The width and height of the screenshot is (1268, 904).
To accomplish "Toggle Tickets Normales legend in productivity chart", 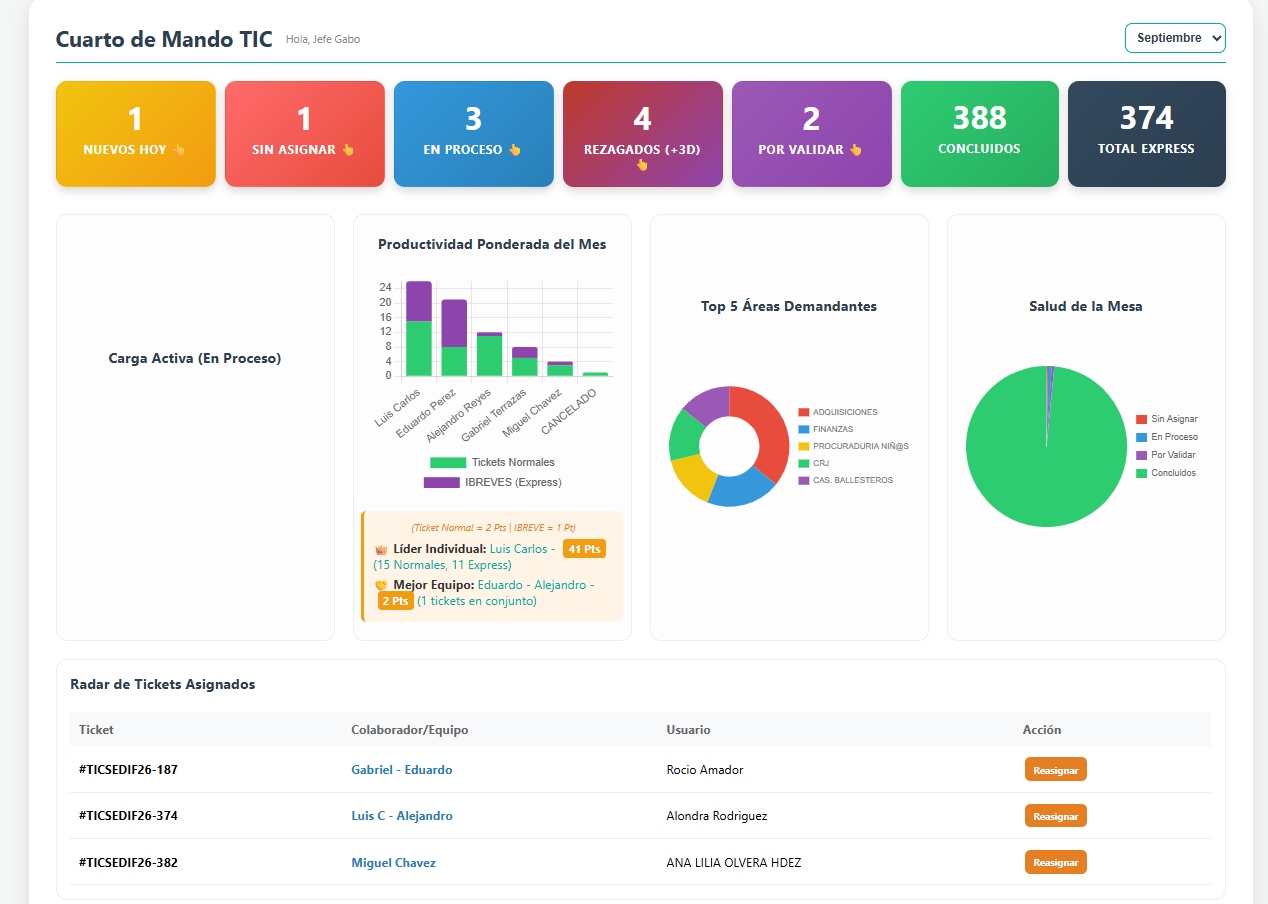I will click(x=493, y=462).
